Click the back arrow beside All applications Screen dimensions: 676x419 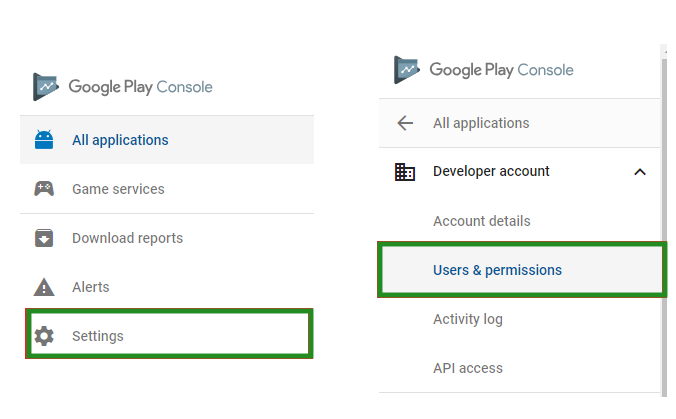click(x=405, y=123)
